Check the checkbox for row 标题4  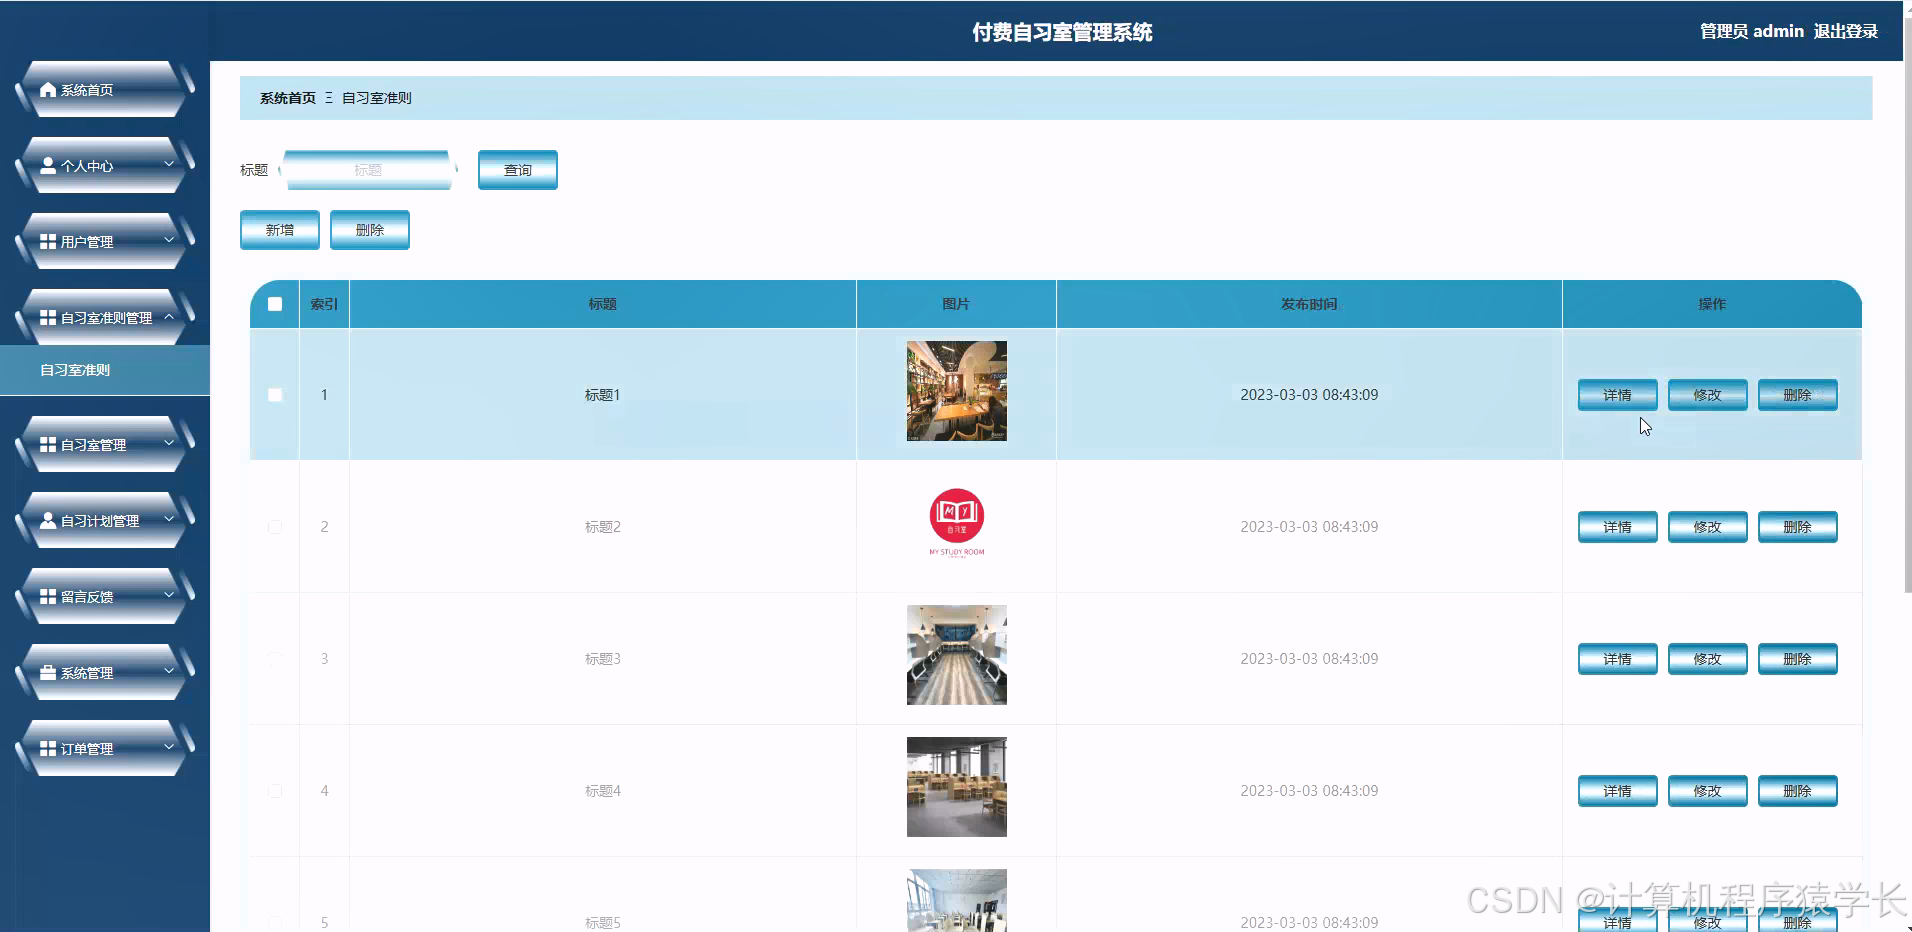pyautogui.click(x=275, y=791)
